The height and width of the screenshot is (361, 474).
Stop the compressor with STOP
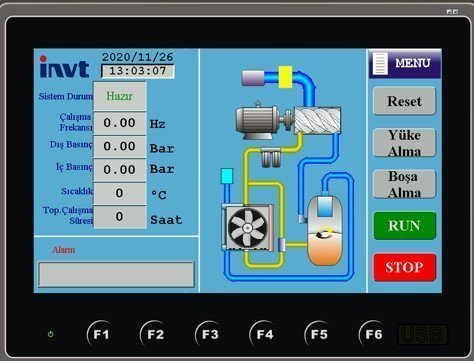(x=405, y=267)
